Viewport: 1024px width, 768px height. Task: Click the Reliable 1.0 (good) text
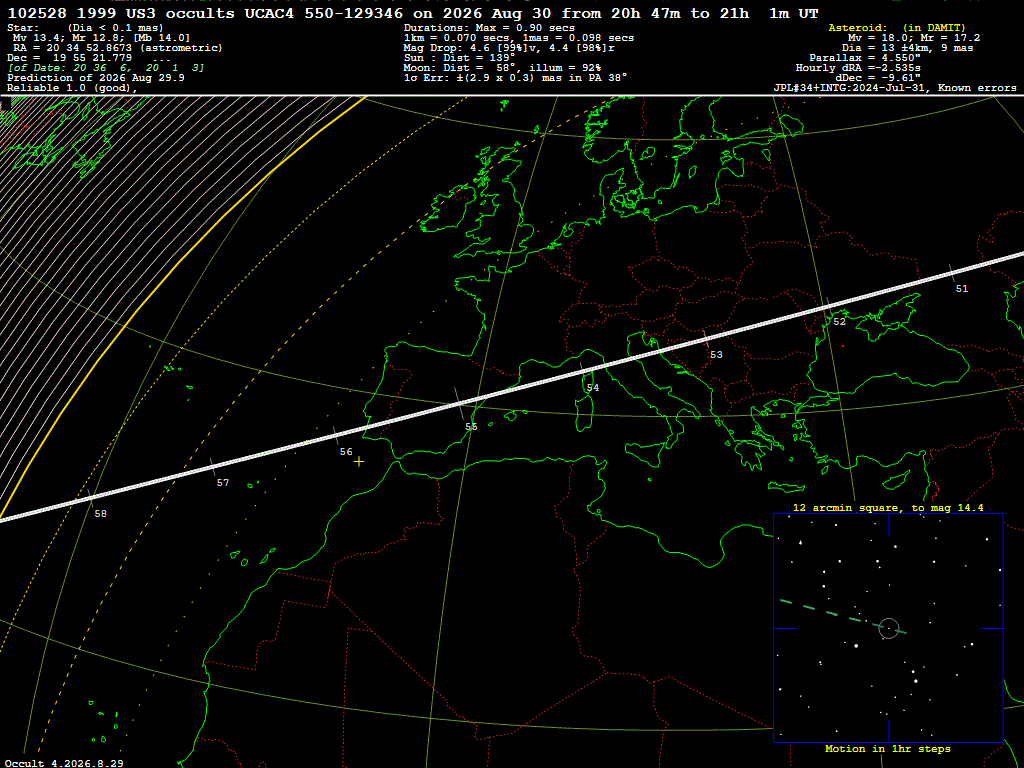pyautogui.click(x=72, y=88)
